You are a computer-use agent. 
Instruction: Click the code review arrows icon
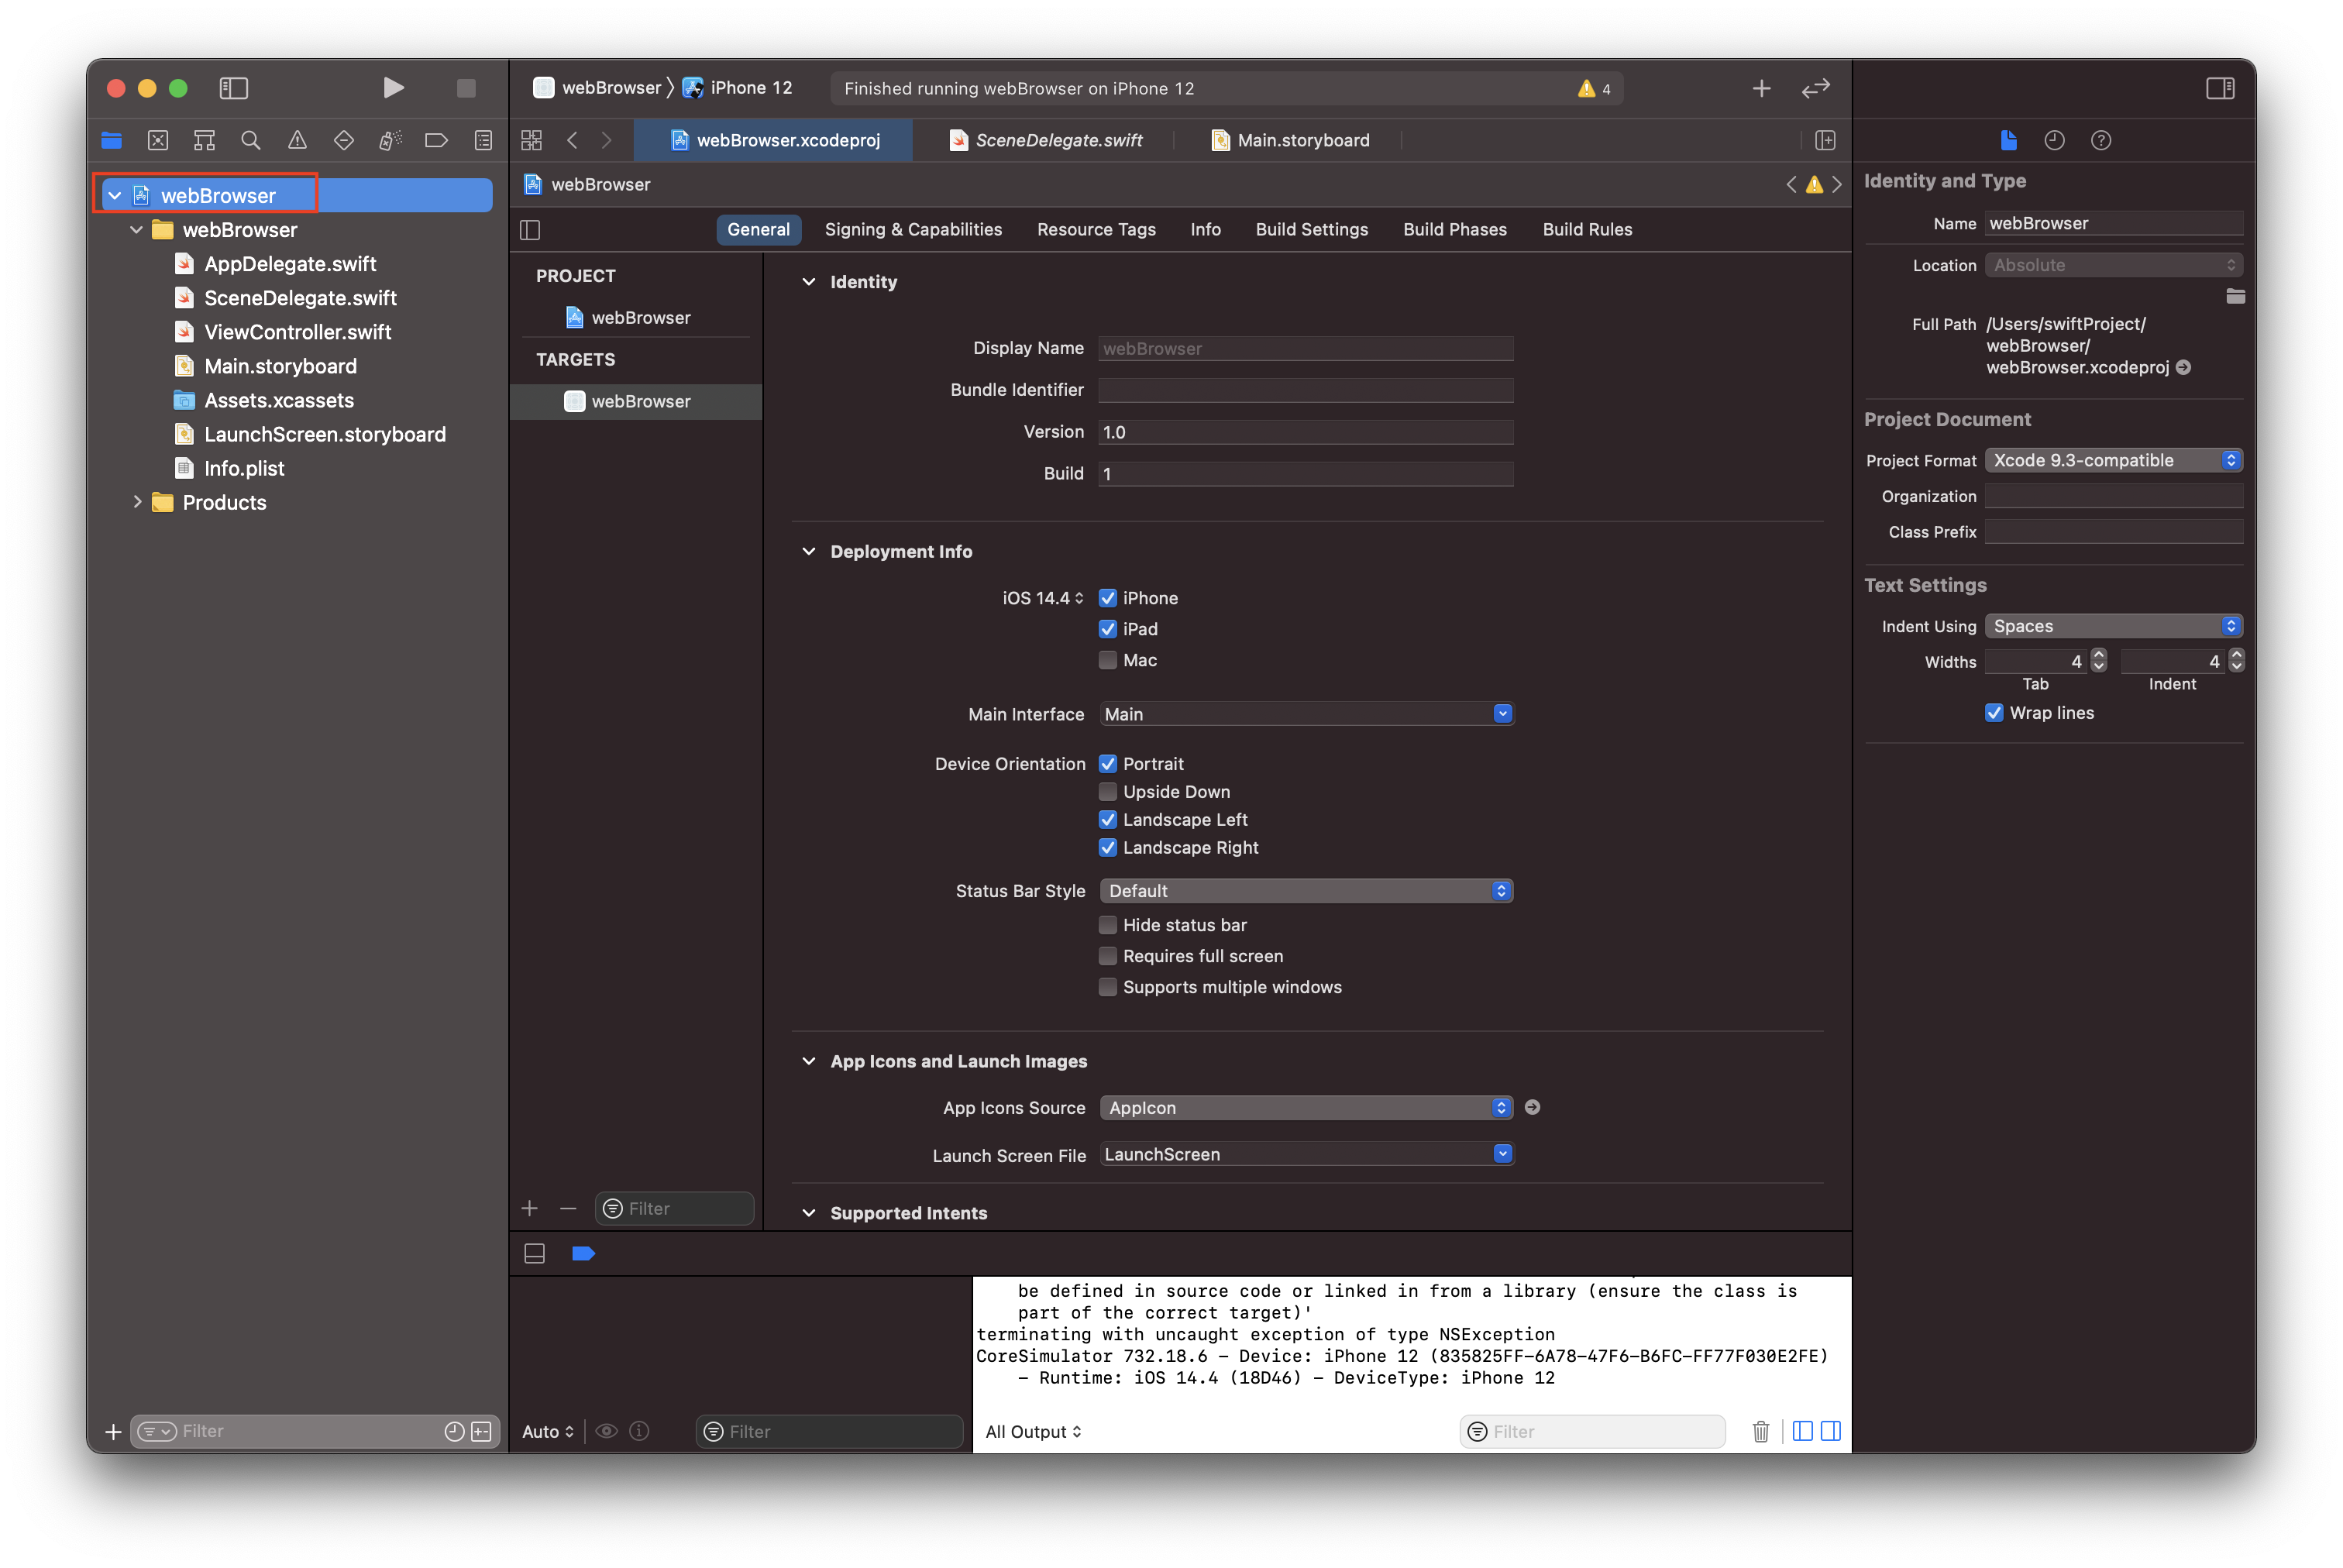click(x=1815, y=88)
